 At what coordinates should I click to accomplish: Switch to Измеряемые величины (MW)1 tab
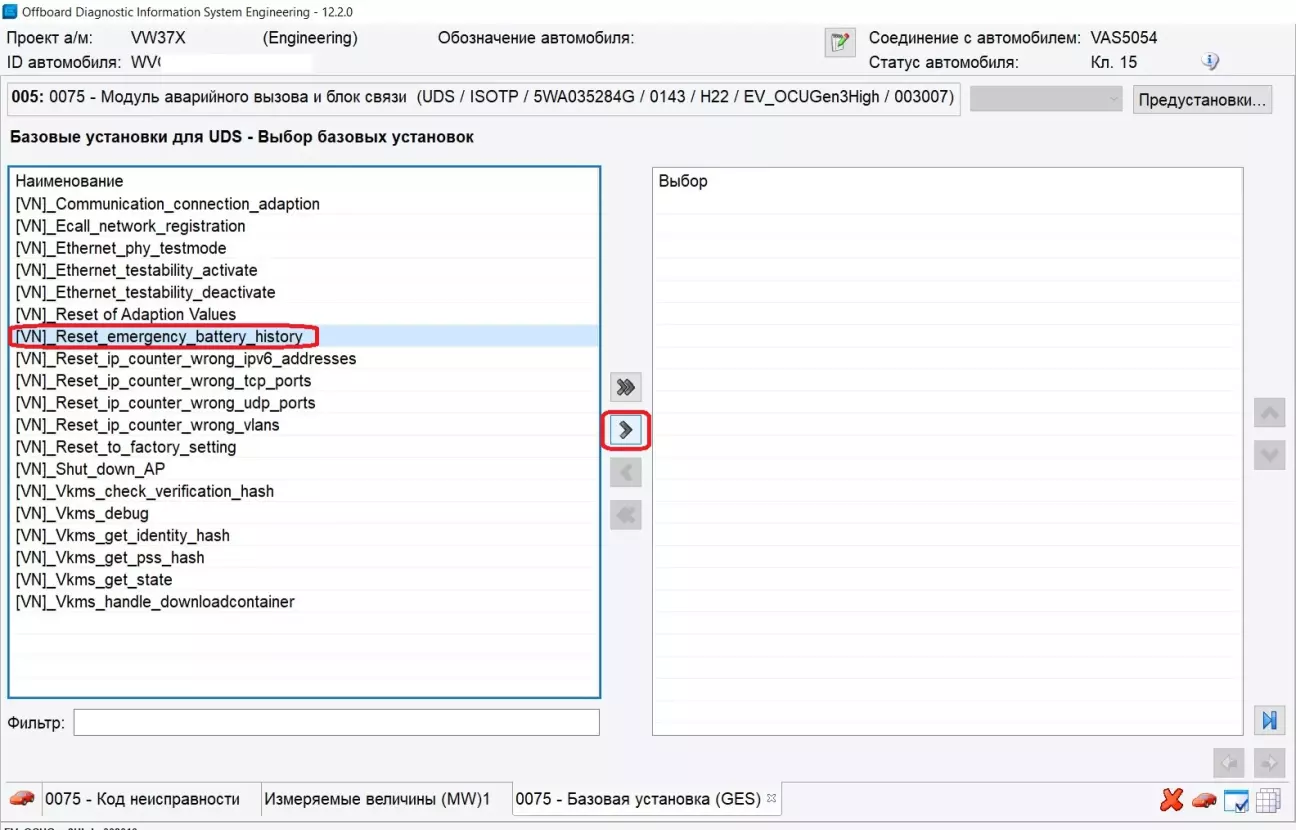[377, 799]
